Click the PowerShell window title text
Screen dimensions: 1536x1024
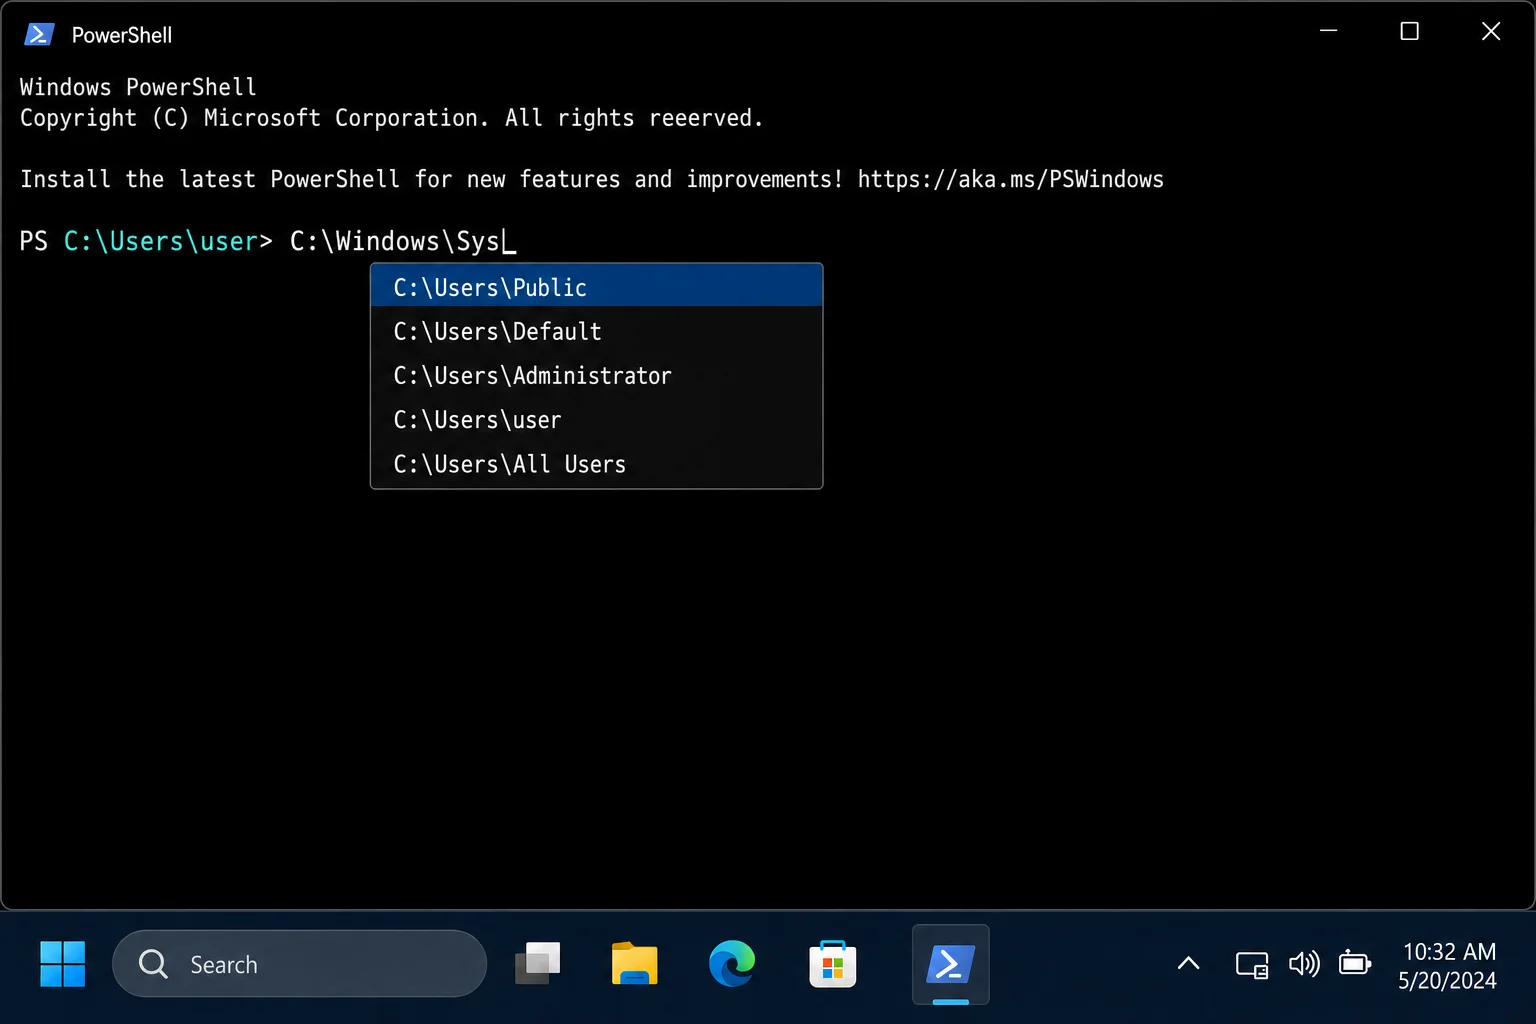122,35
